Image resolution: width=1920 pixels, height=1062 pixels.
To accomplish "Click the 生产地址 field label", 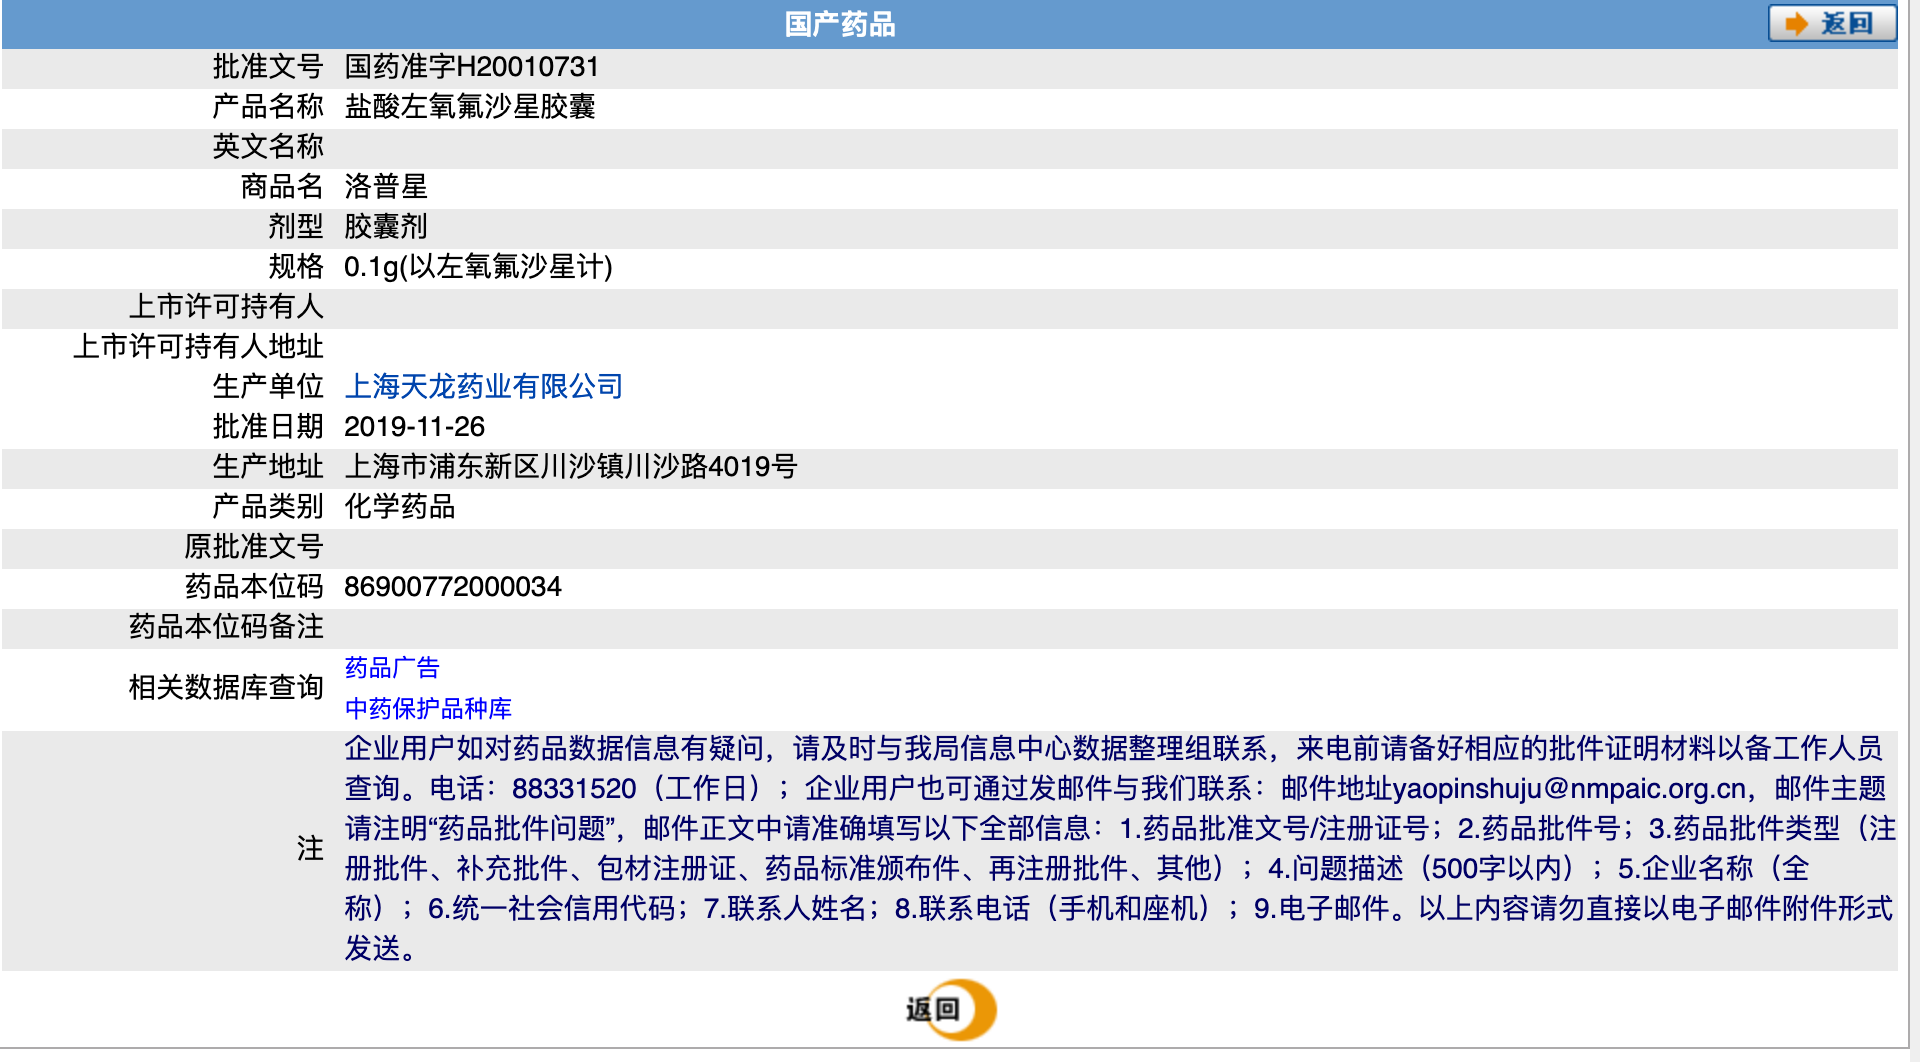I will pos(268,467).
